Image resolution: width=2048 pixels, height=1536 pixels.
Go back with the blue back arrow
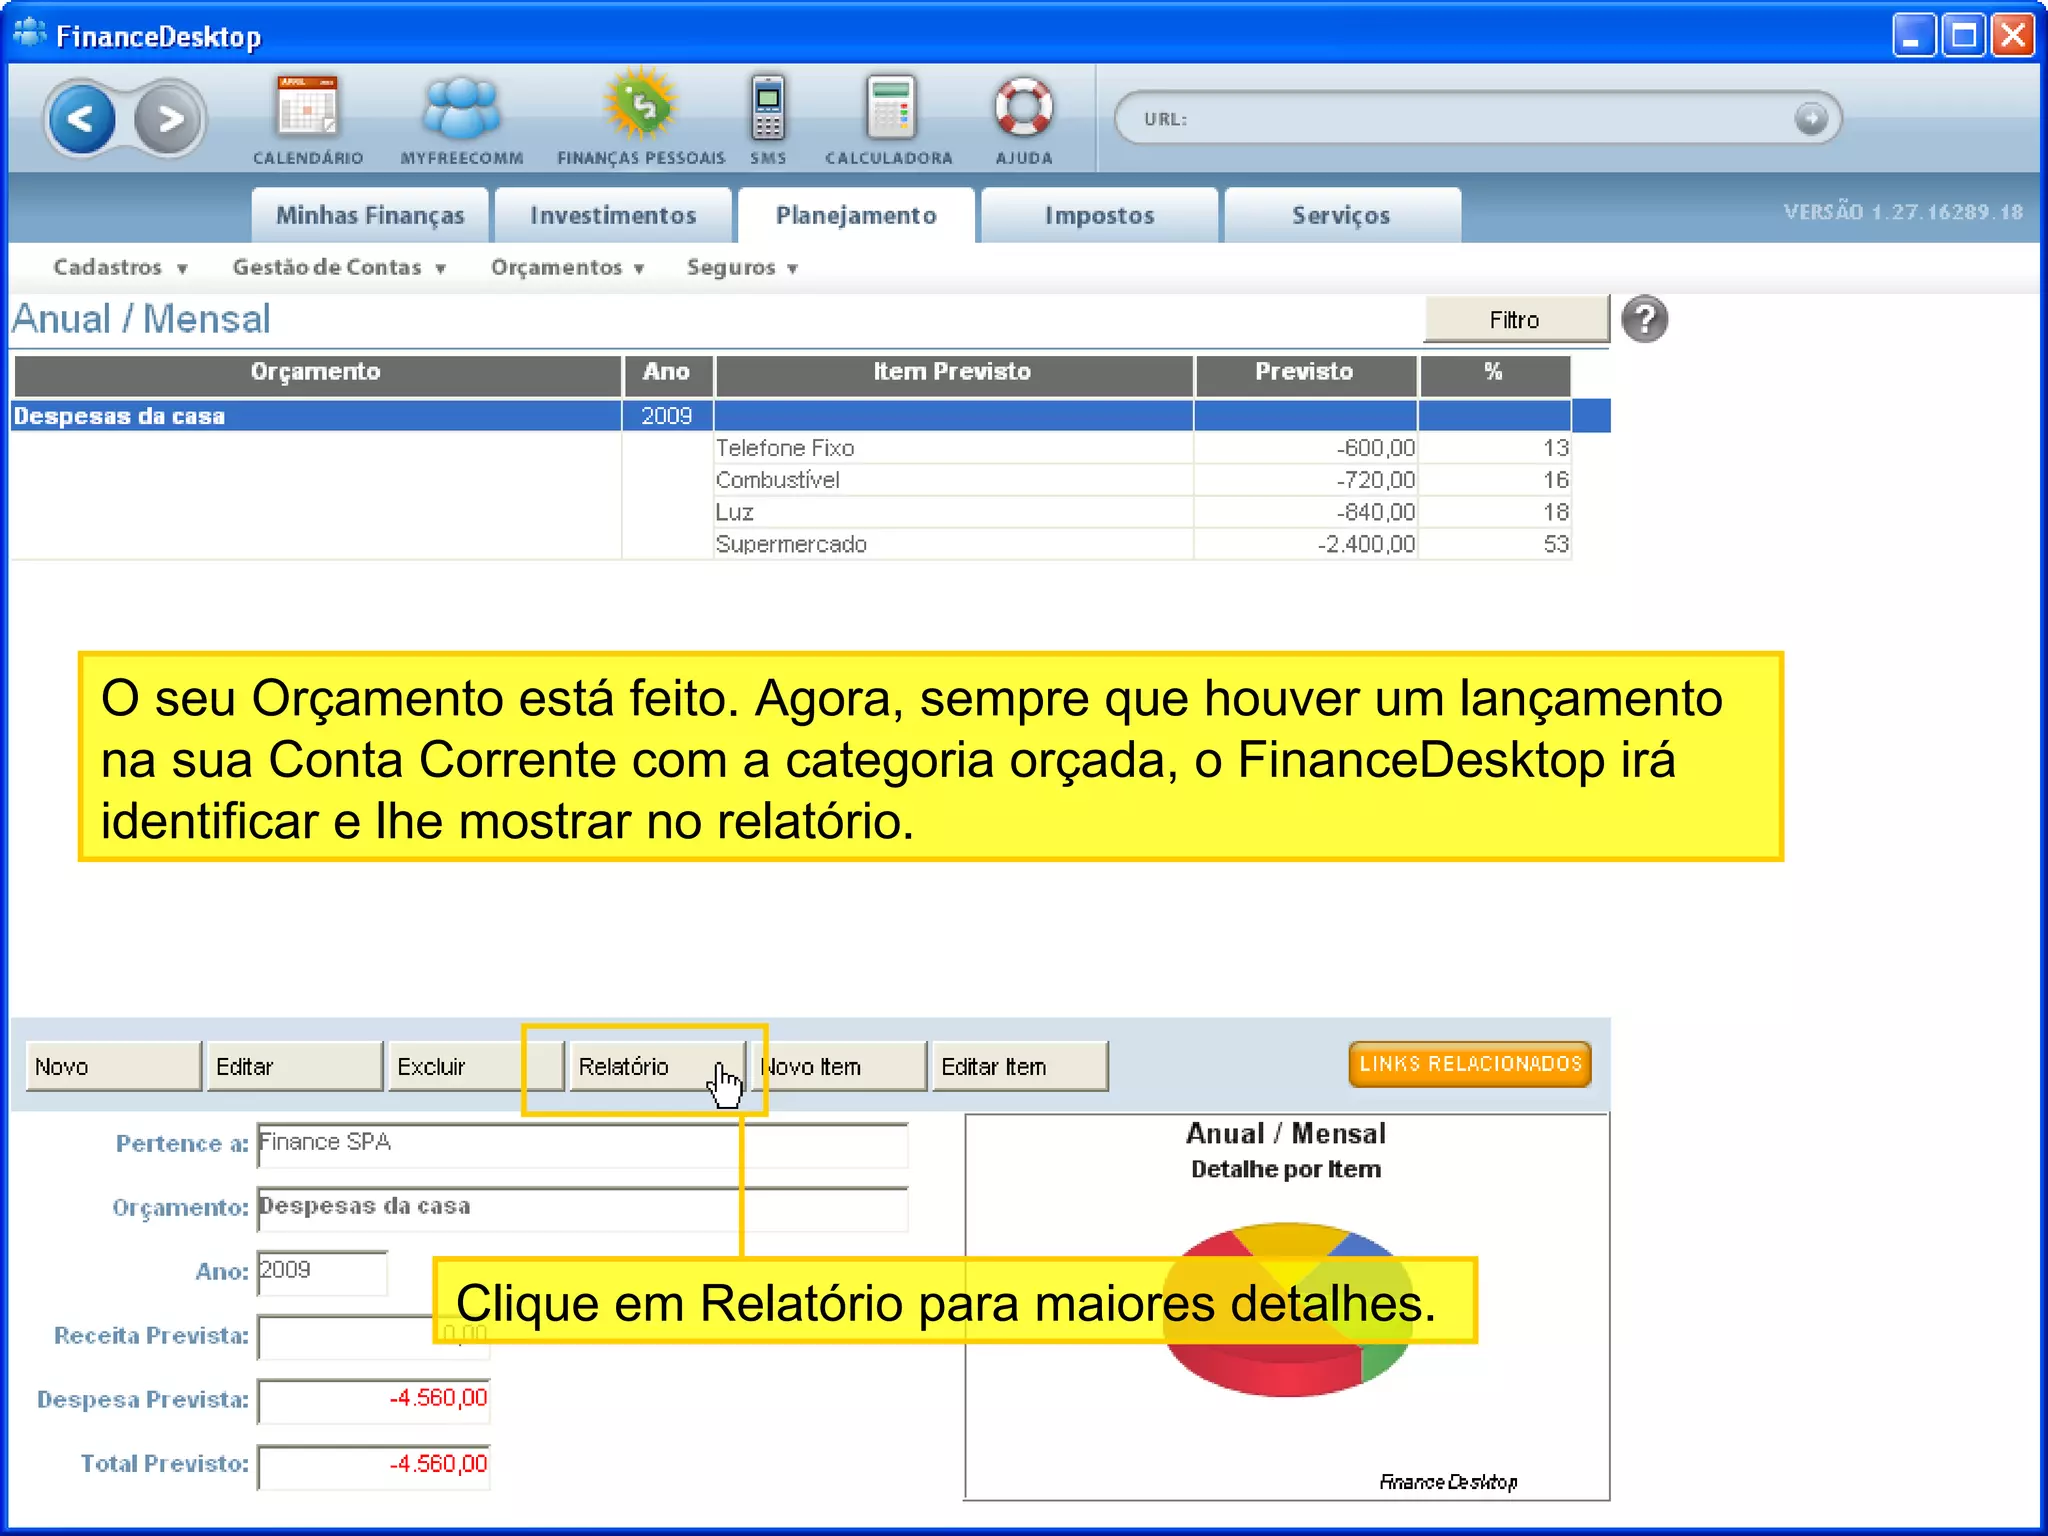point(82,120)
